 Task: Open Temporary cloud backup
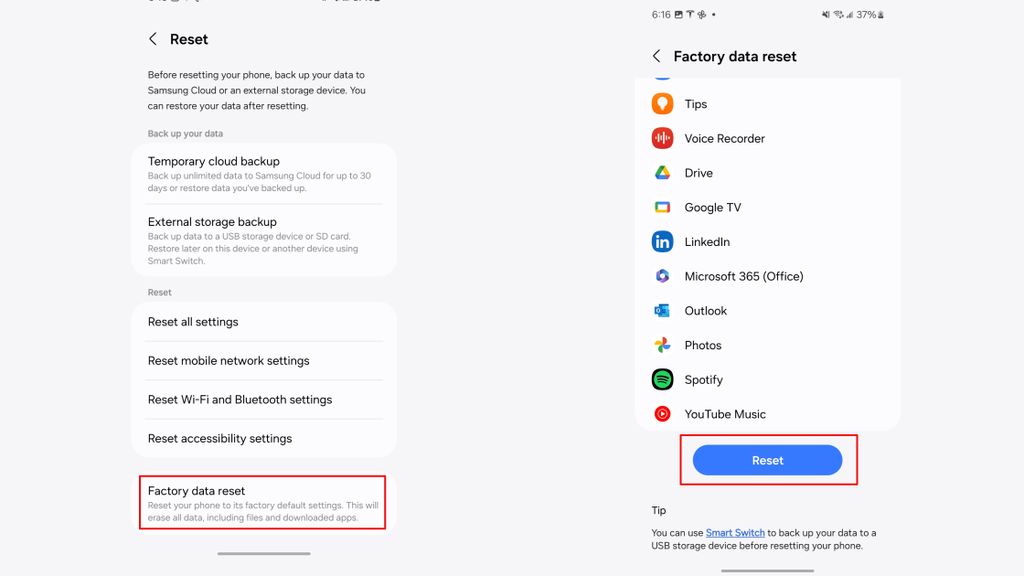[263, 175]
